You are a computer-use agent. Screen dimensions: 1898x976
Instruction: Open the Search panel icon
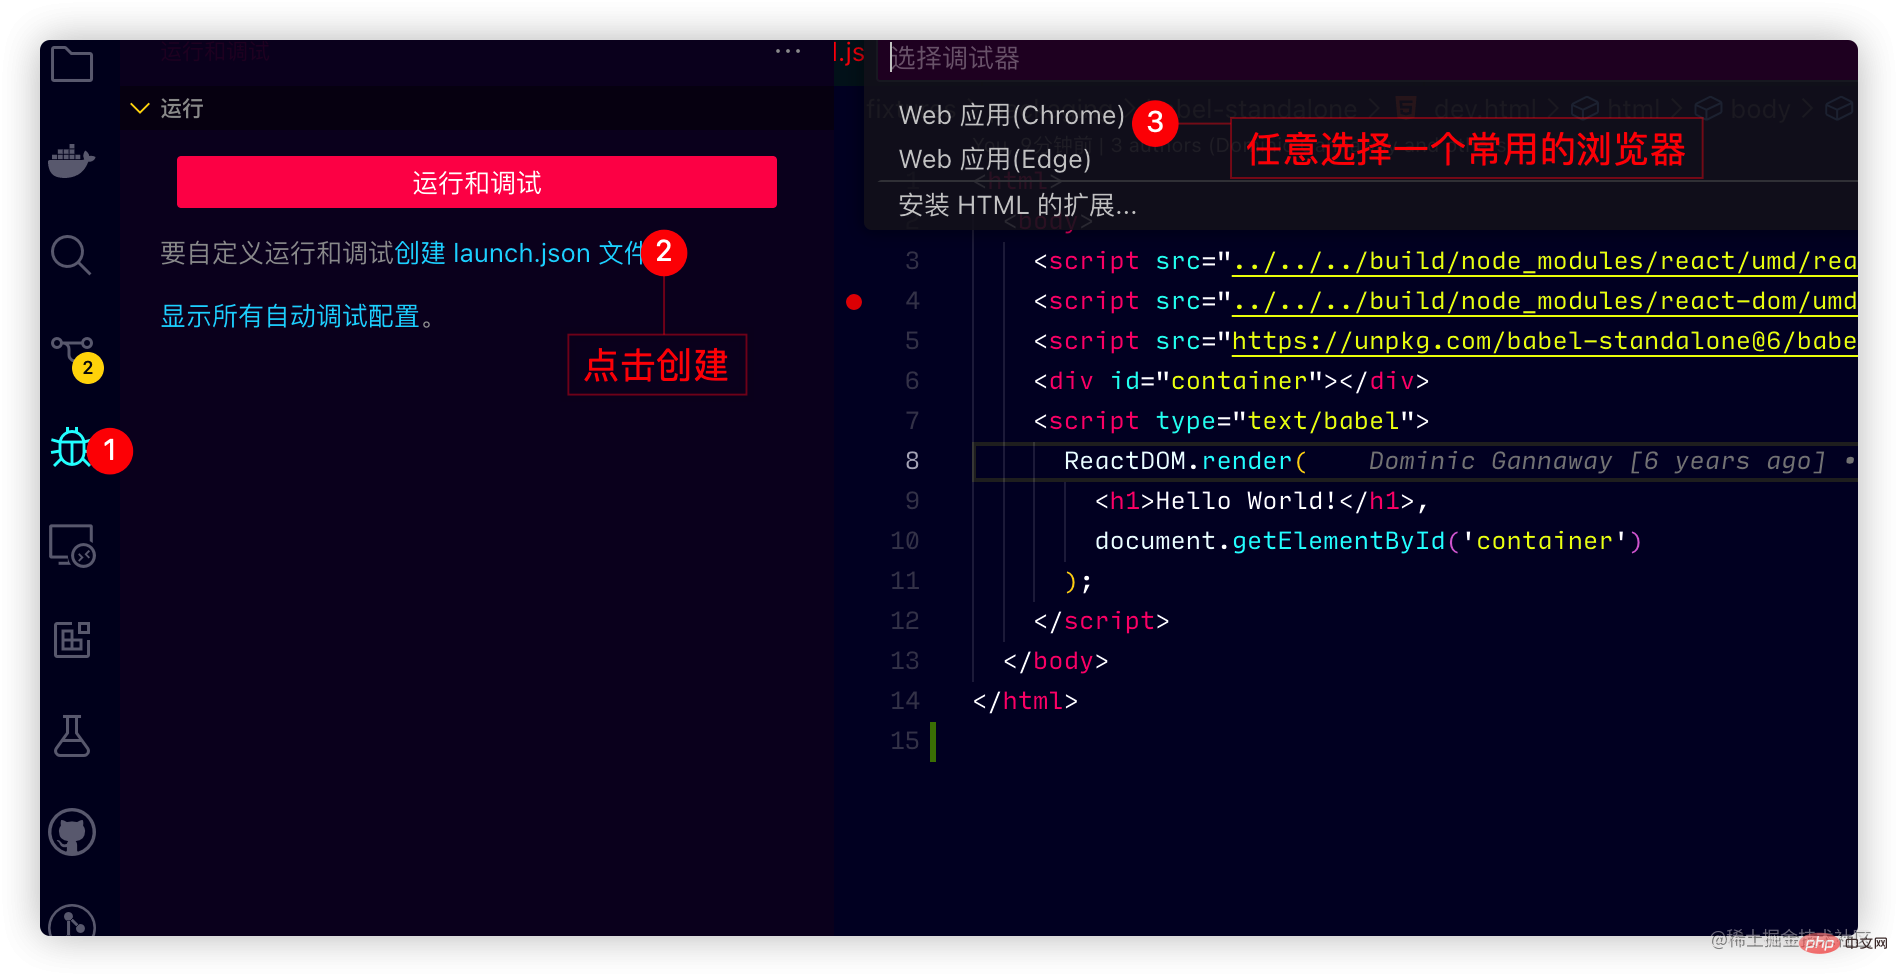[71, 255]
